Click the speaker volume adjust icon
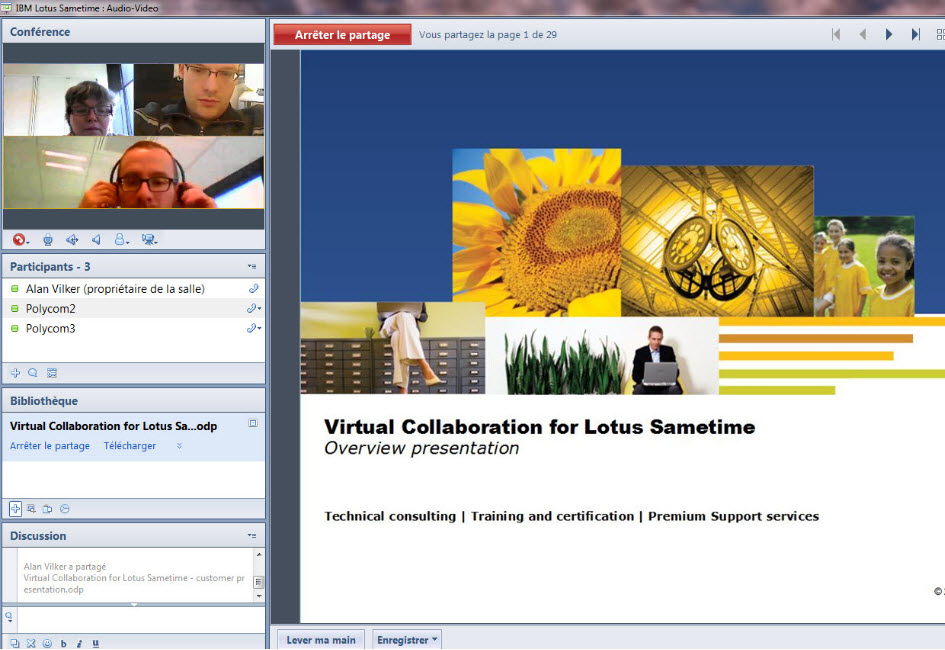 72,240
